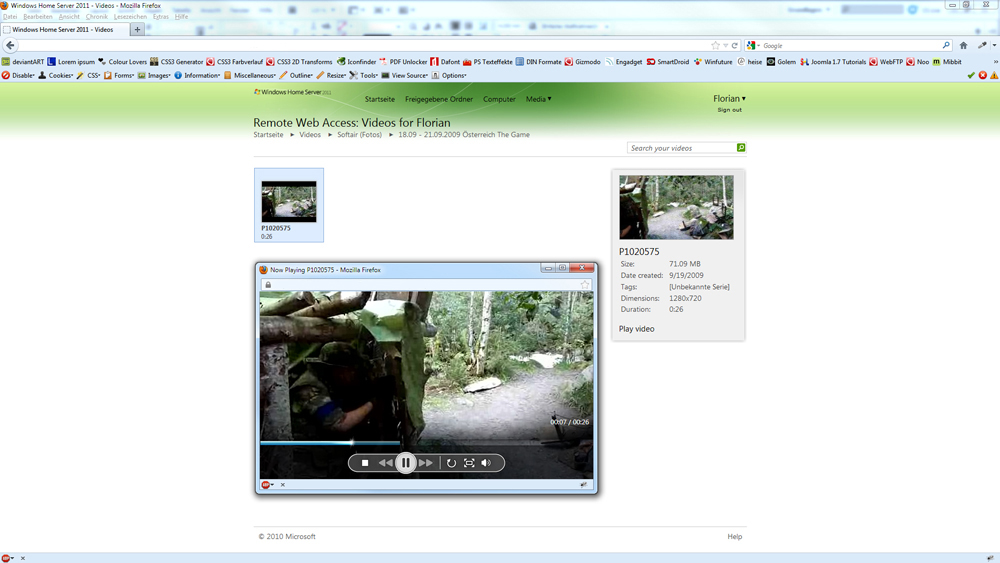Open the Winfuture bookmark
Screen dimensions: 1000x563
(x=713, y=62)
